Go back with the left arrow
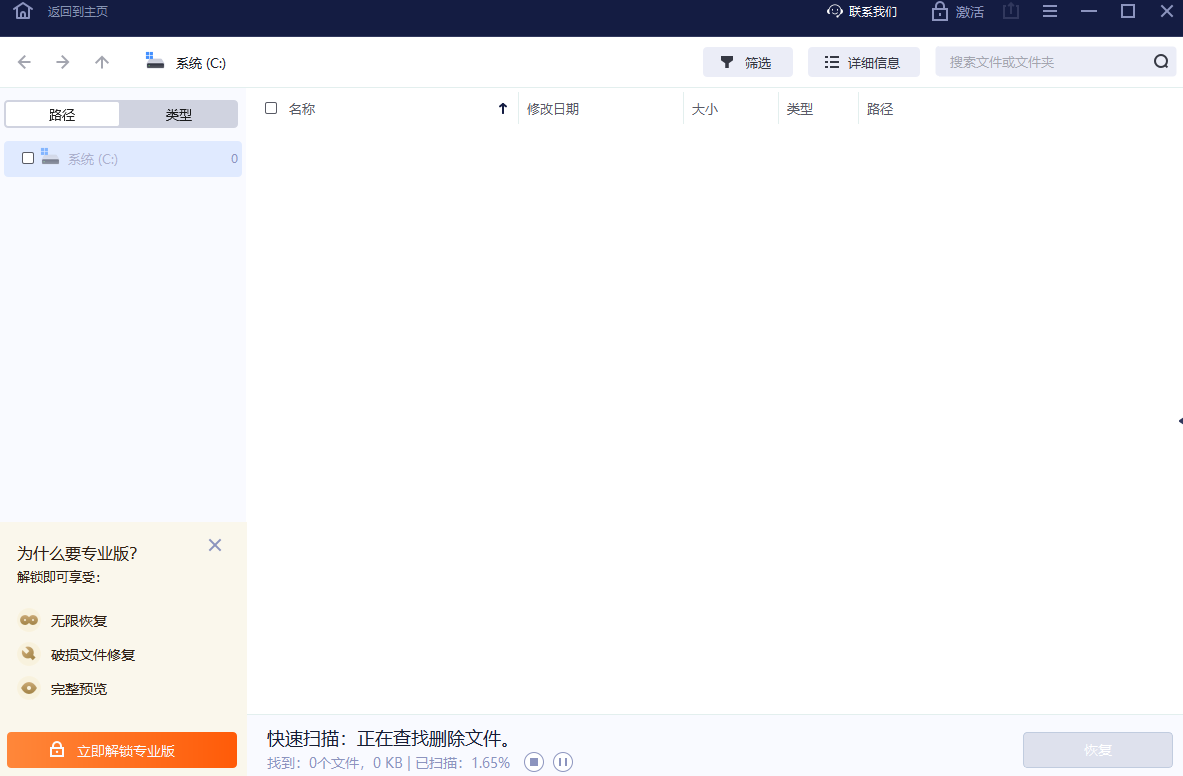 (x=24, y=62)
